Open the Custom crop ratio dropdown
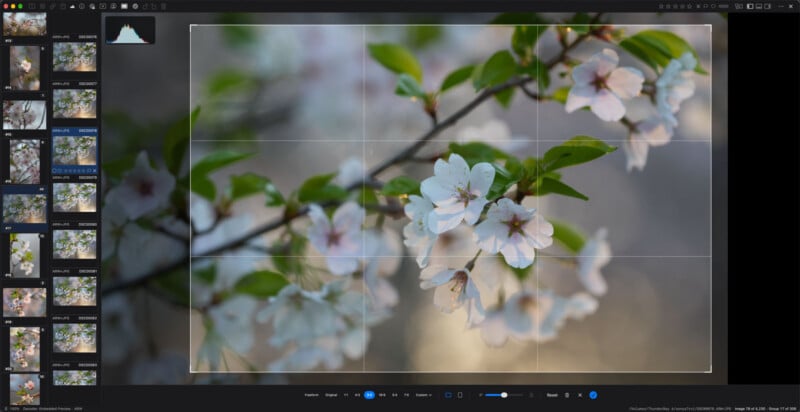 [423, 395]
